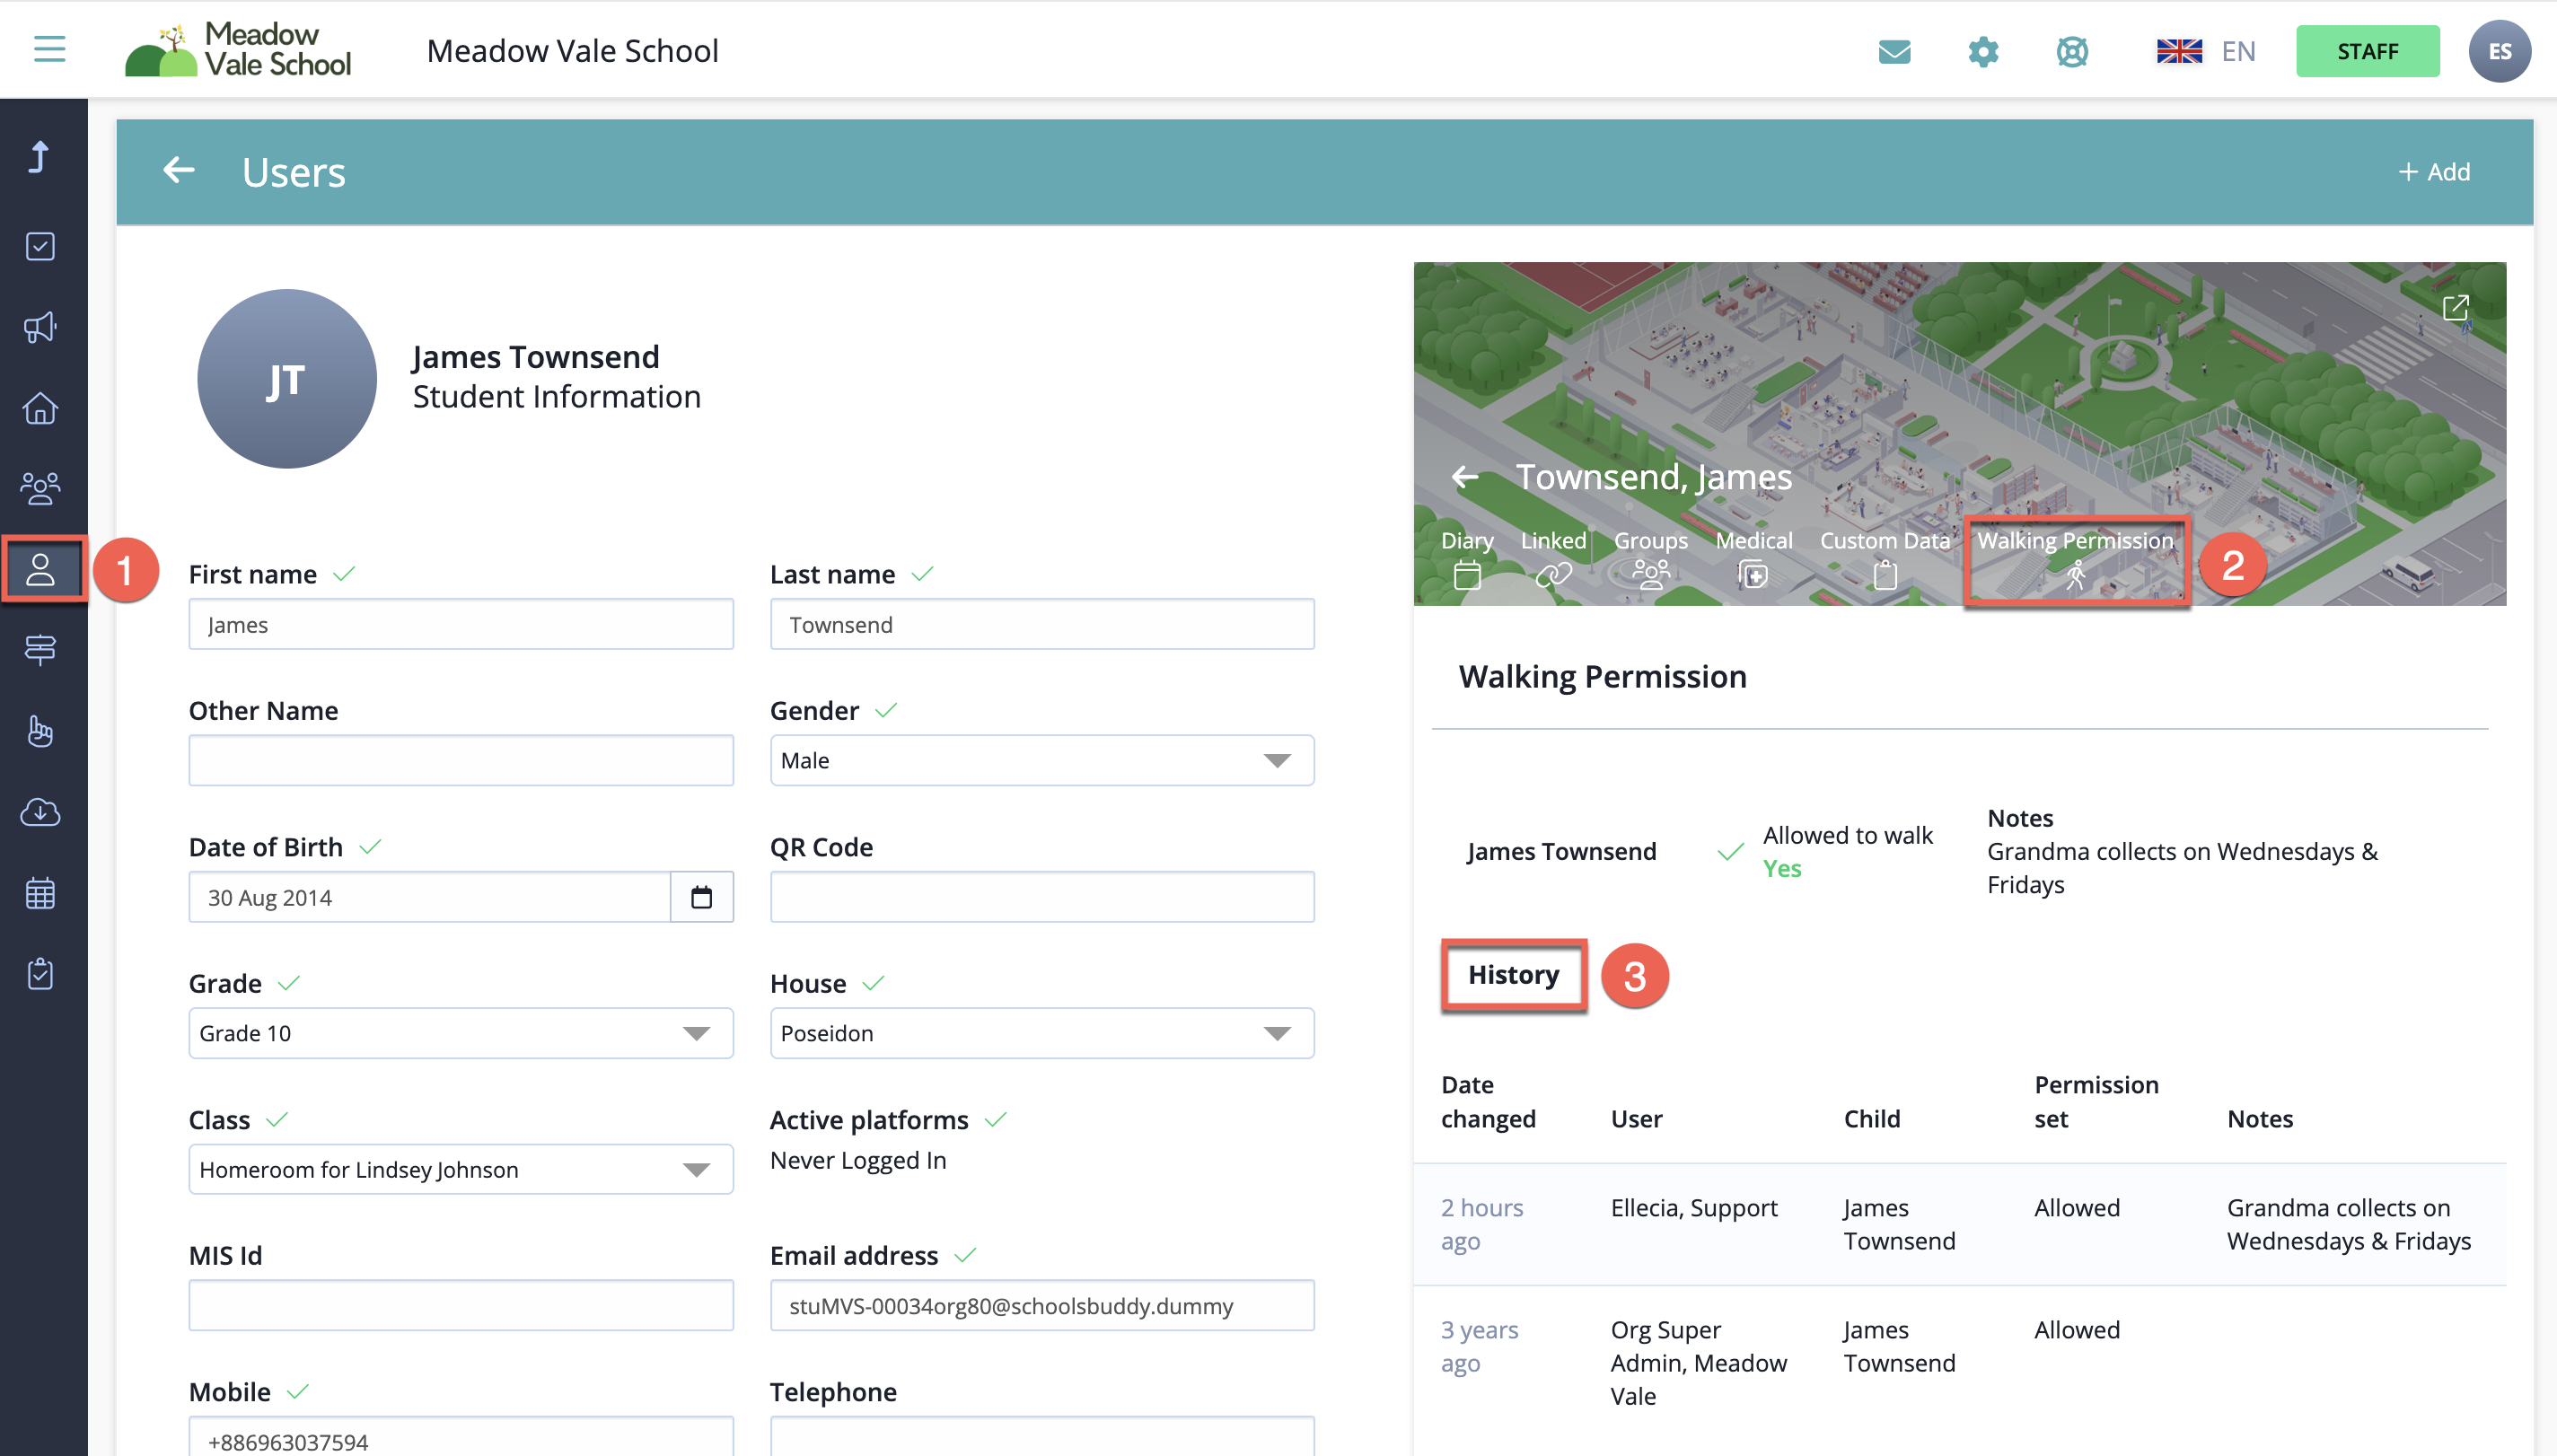This screenshot has width=2557, height=1456.
Task: Click the '2 hours ago' date link
Action: point(1481,1224)
